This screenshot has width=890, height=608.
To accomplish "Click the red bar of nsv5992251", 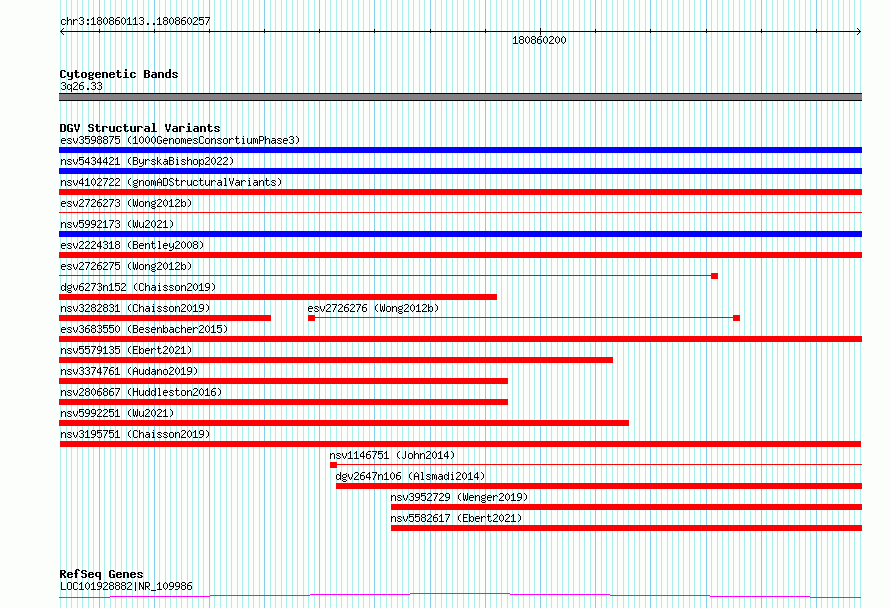I will click(344, 423).
